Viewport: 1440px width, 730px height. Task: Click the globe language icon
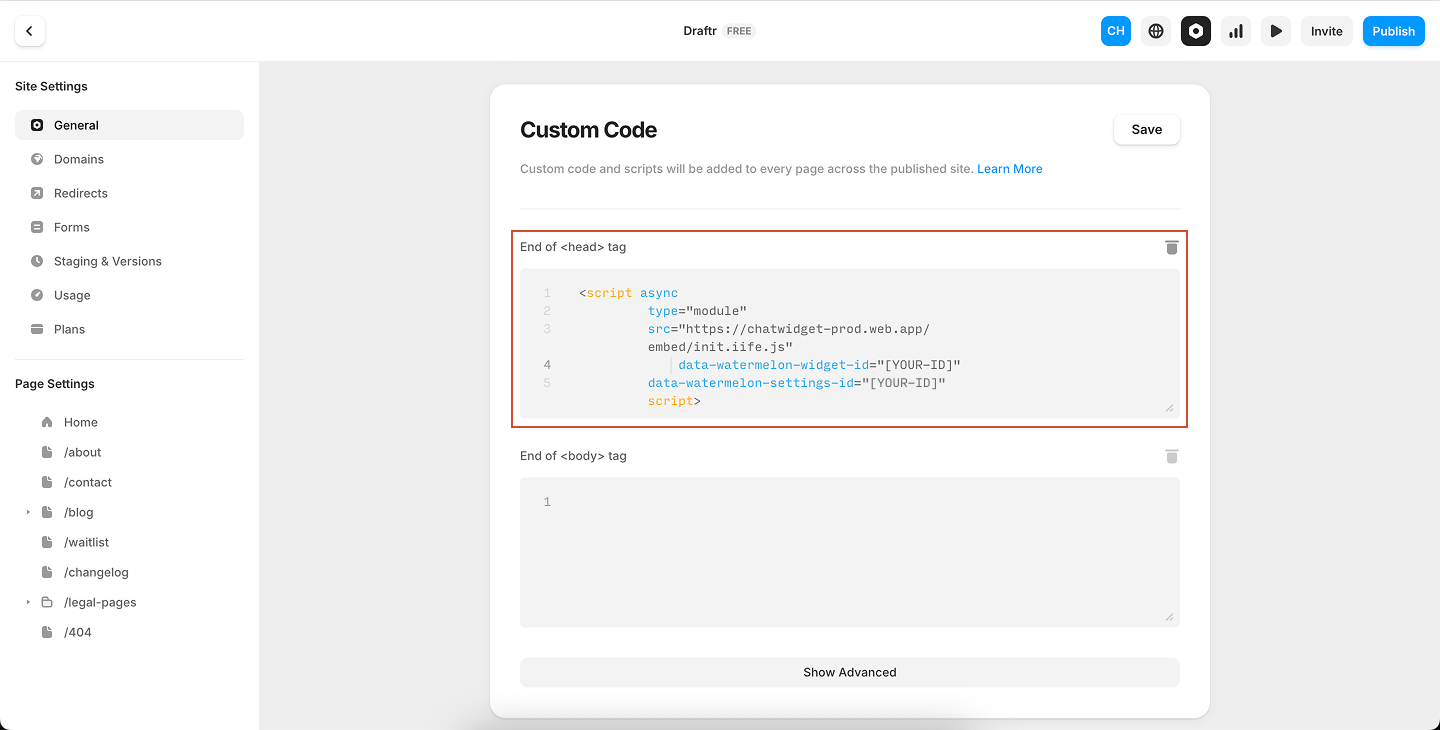pos(1156,31)
